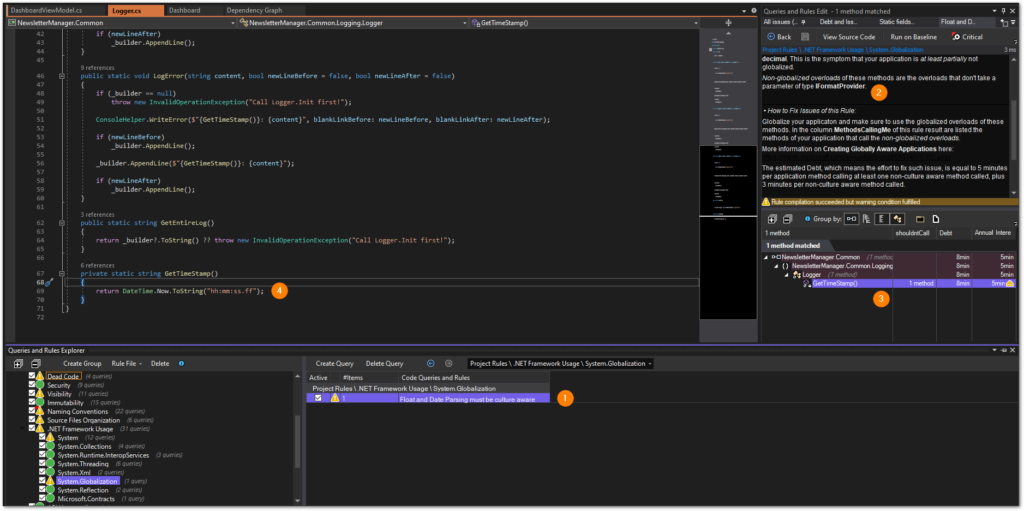Open the Rule File dropdown

coord(127,363)
